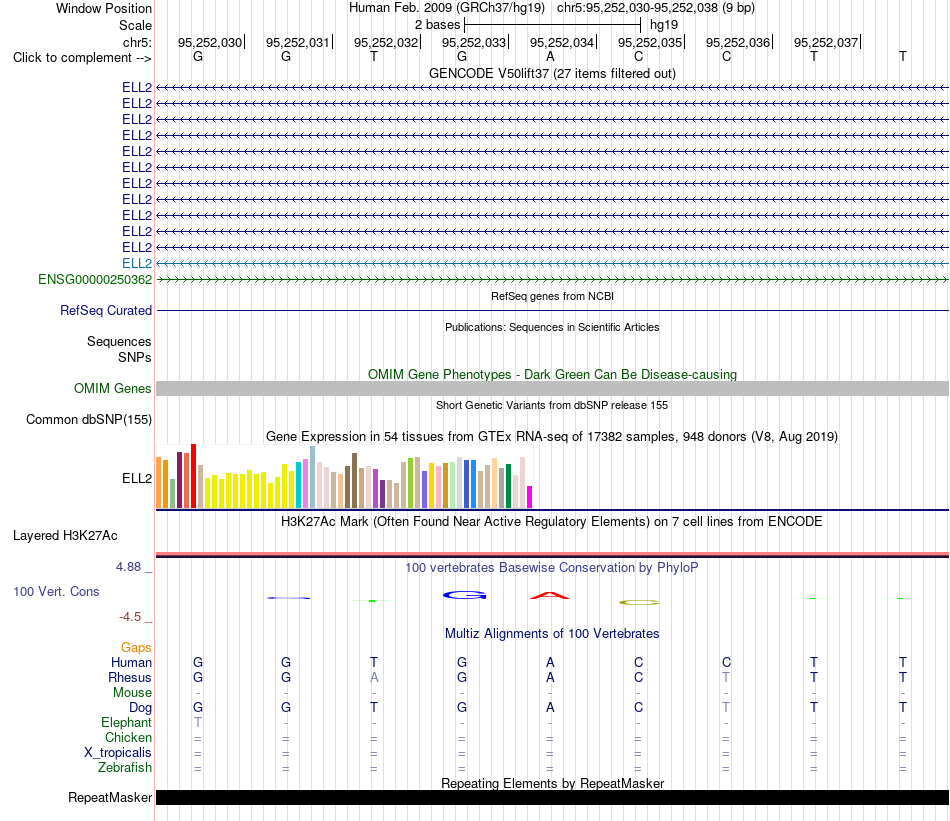The height and width of the screenshot is (821, 950).
Task: Click 'chr5:95,252,030-95,252,038 (9 bp)' position text
Action: click(656, 8)
